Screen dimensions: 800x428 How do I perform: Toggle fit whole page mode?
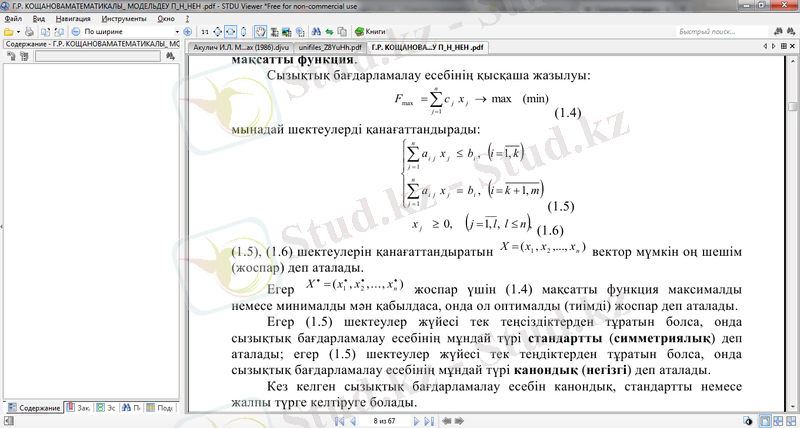pyautogui.click(x=218, y=32)
